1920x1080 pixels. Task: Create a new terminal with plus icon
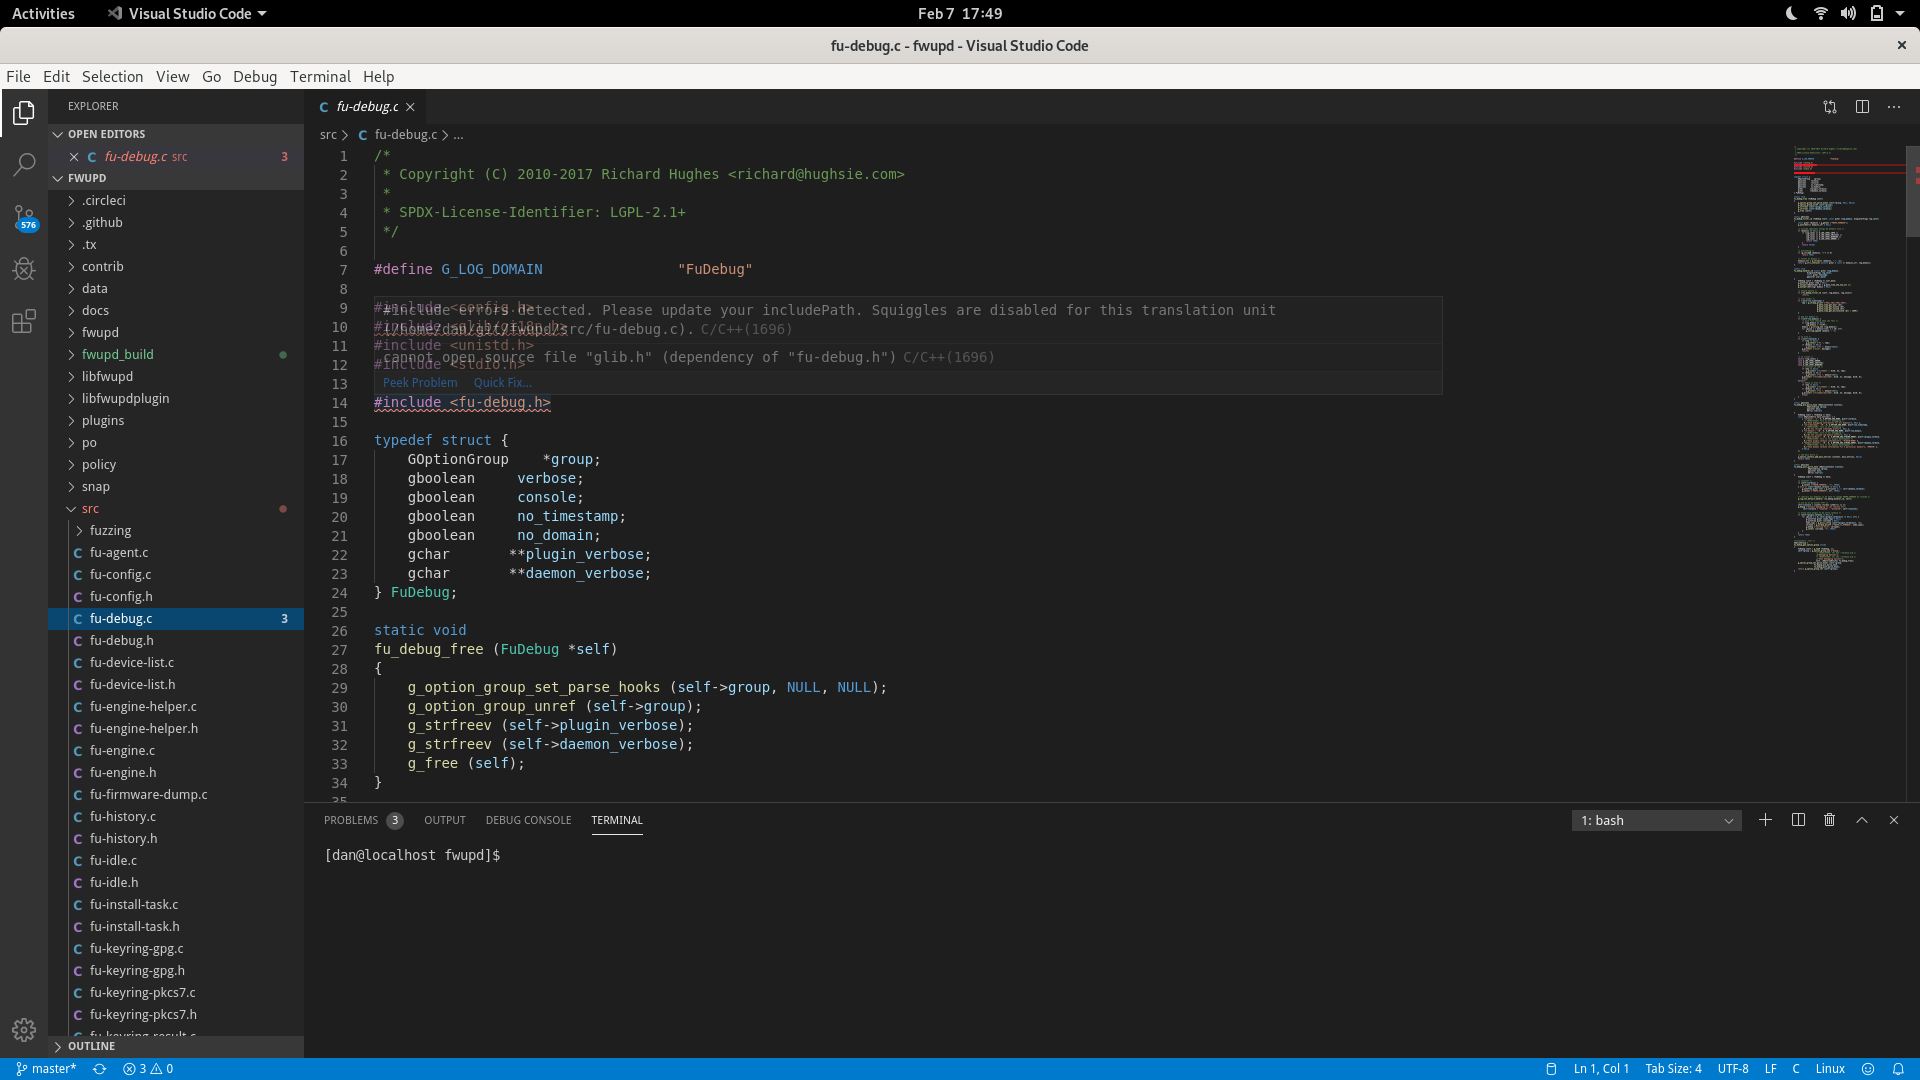point(1766,820)
